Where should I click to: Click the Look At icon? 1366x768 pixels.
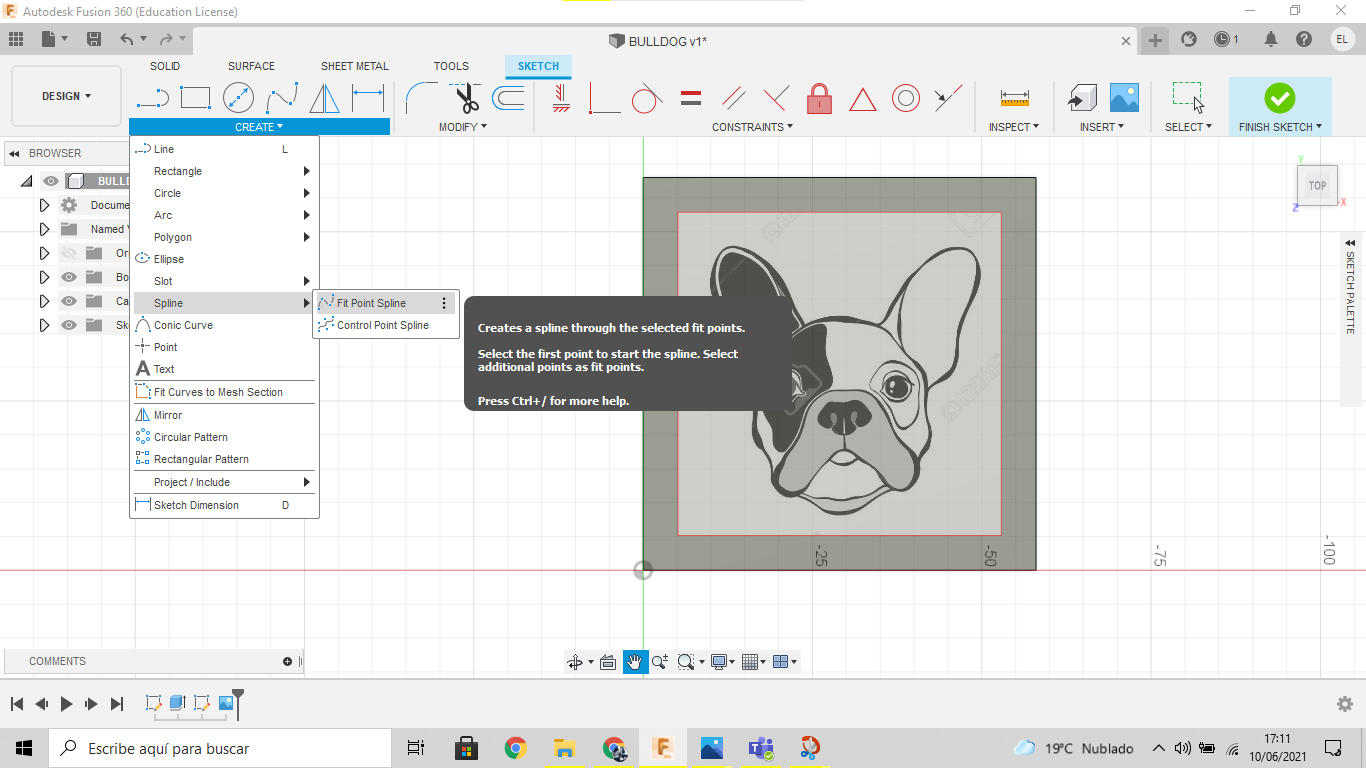click(607, 662)
